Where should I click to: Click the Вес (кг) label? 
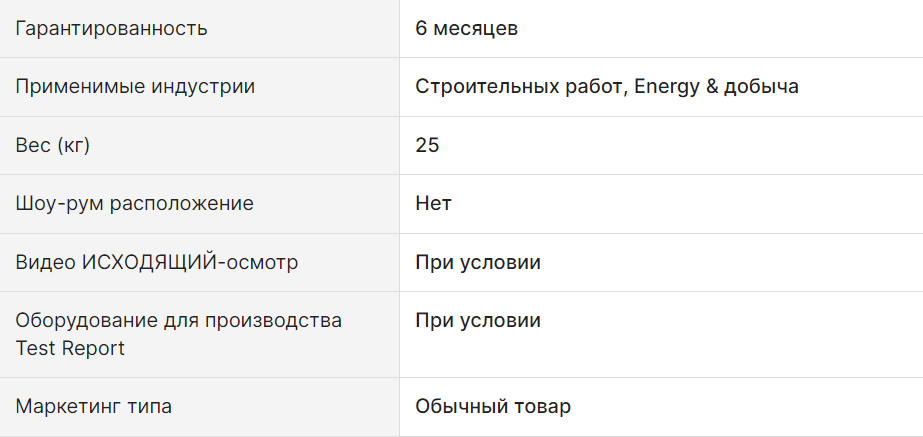pyautogui.click(x=52, y=145)
